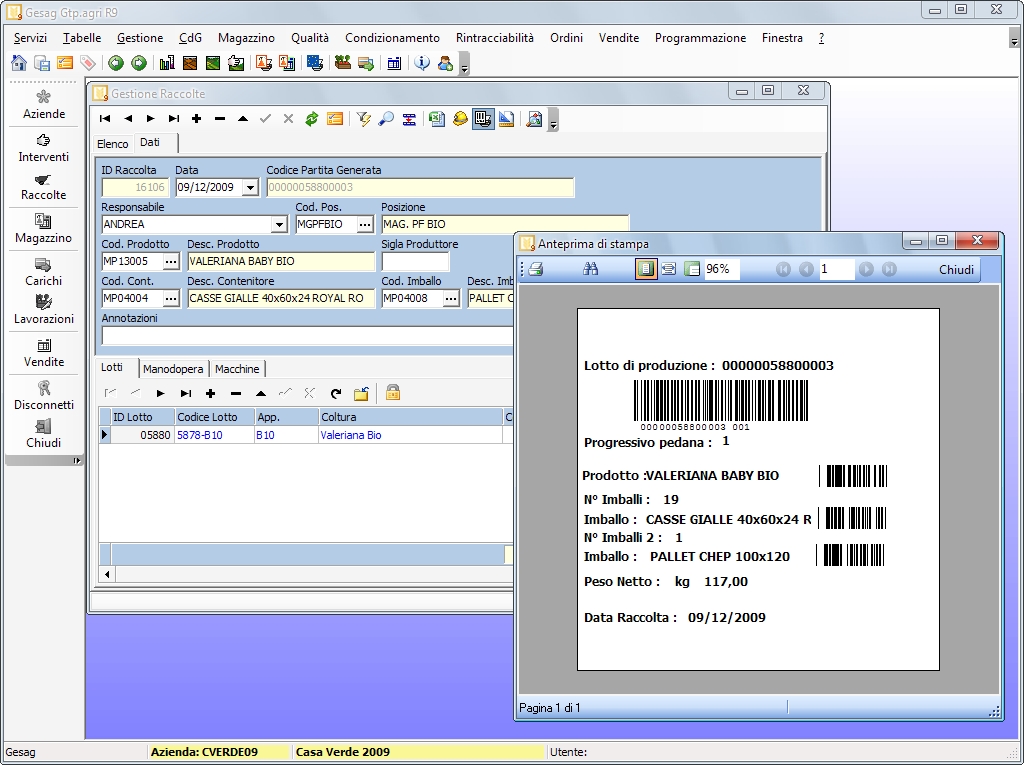
Task: Click the ID Lotto column header
Action: tap(142, 417)
